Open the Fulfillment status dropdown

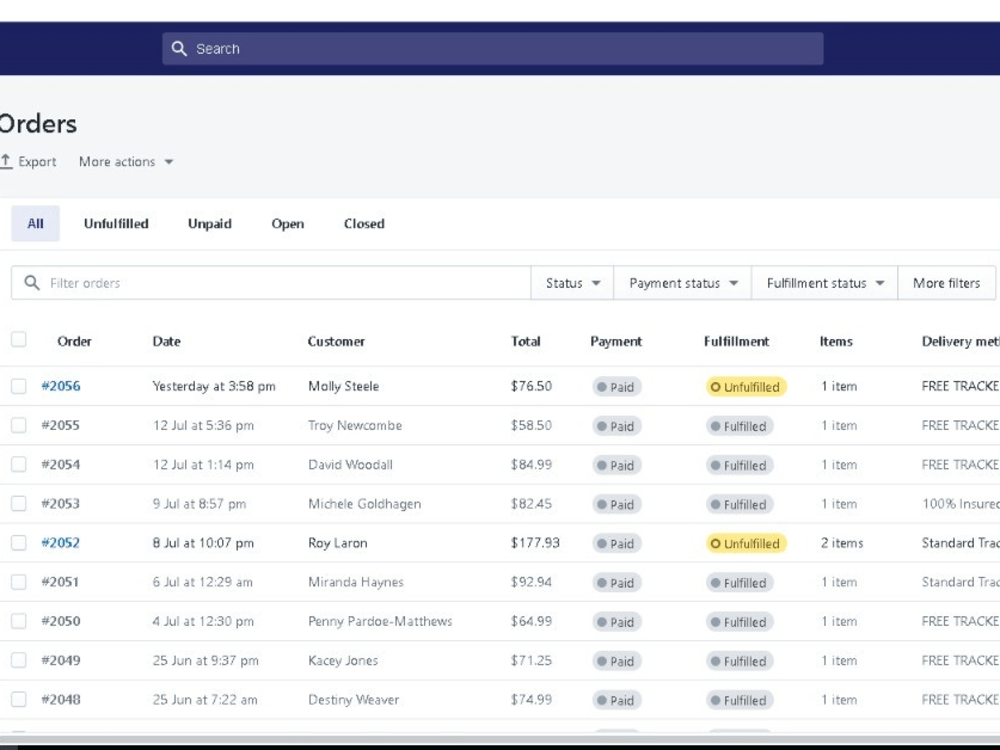tap(825, 283)
